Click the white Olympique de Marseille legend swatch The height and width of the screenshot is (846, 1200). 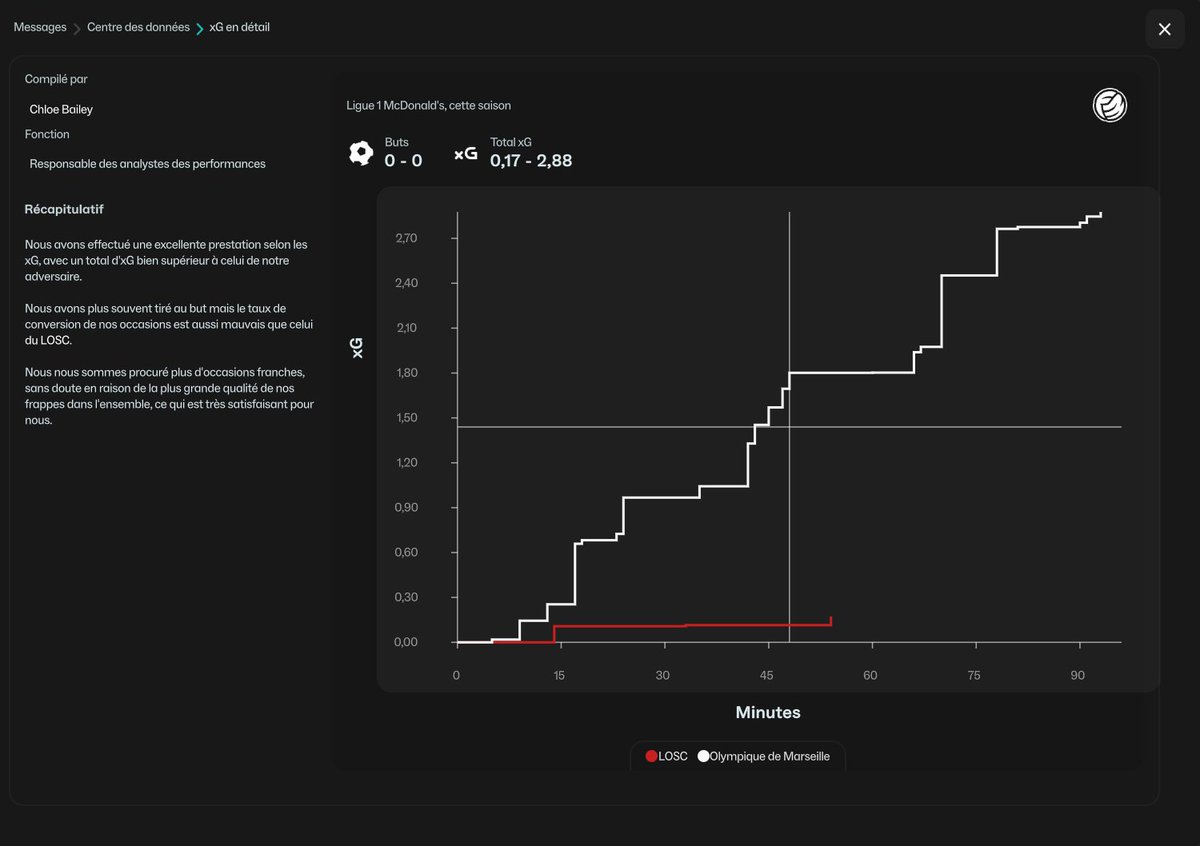pos(703,757)
